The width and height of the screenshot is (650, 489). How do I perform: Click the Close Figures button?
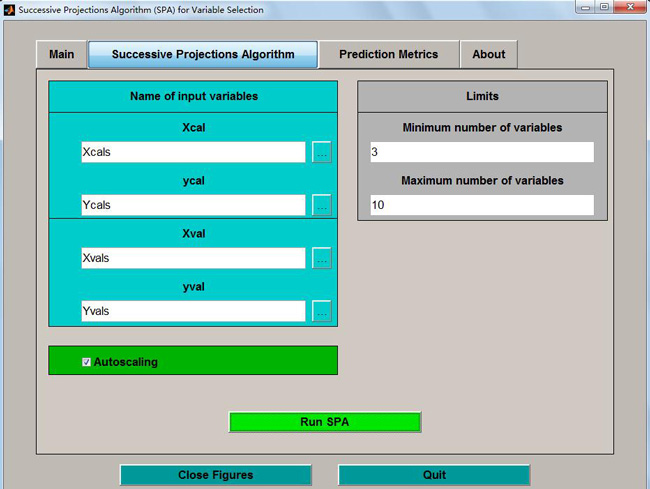point(216,475)
